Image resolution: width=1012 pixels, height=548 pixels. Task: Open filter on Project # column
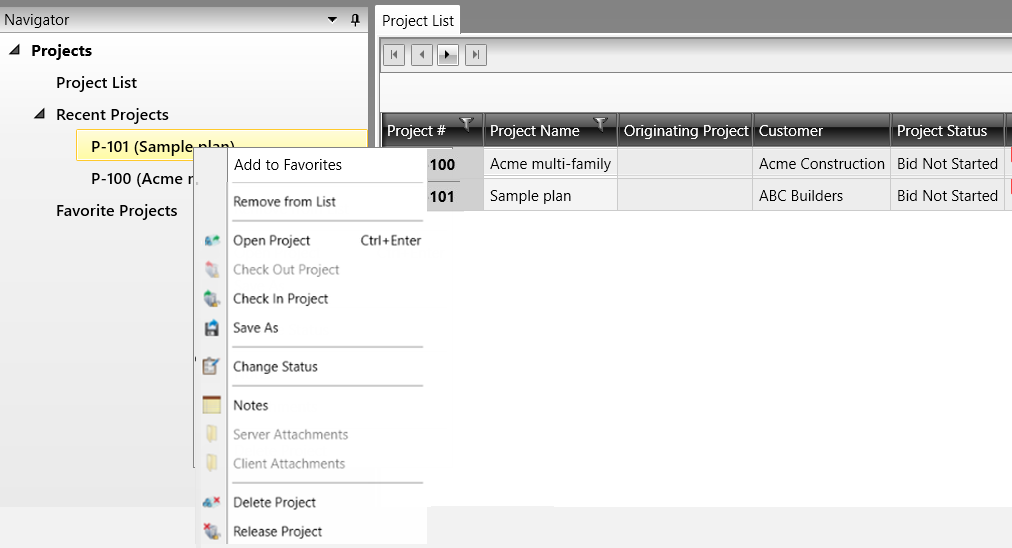coord(467,123)
